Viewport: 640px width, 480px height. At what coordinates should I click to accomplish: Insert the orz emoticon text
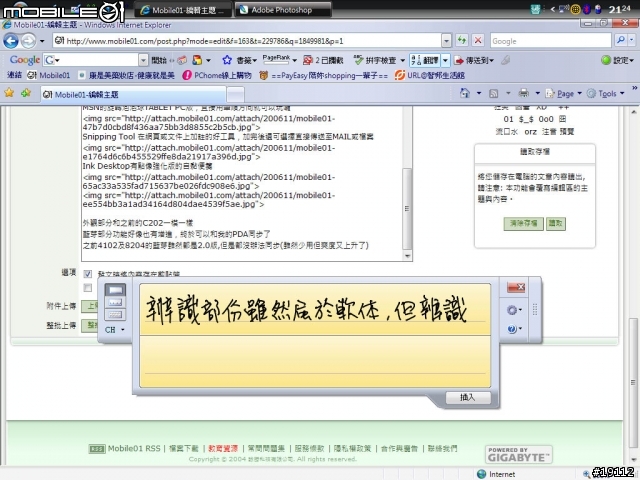tap(530, 131)
